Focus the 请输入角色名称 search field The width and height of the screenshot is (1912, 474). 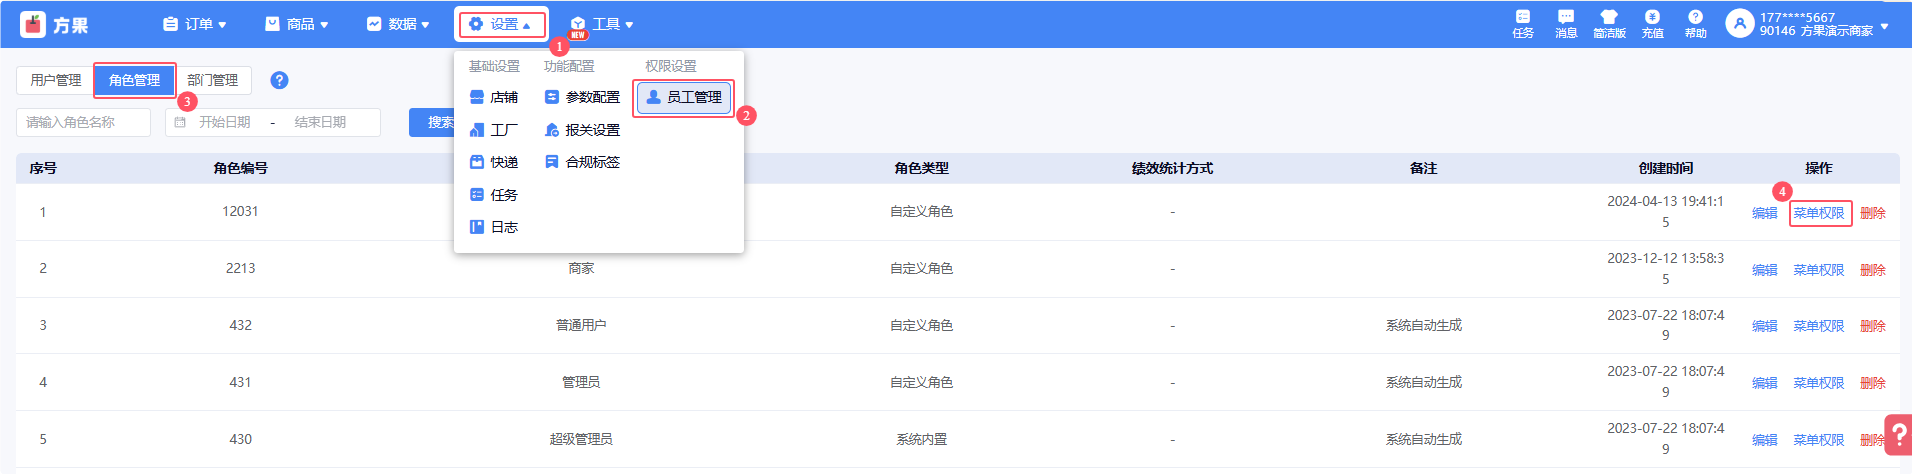83,122
